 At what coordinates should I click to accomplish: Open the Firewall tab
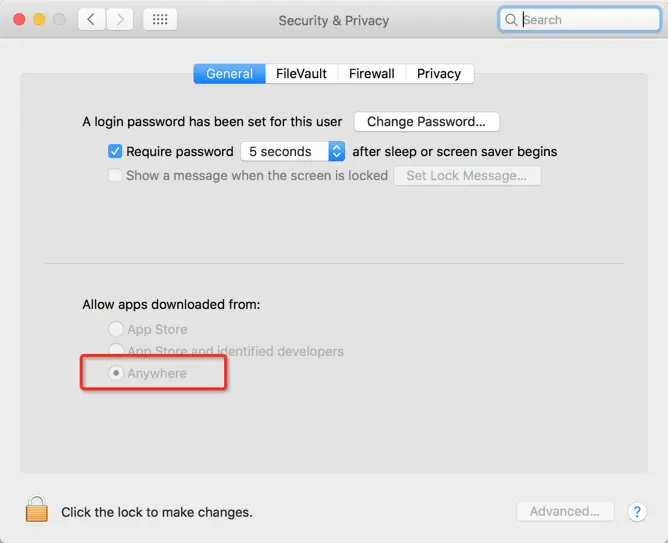click(371, 74)
